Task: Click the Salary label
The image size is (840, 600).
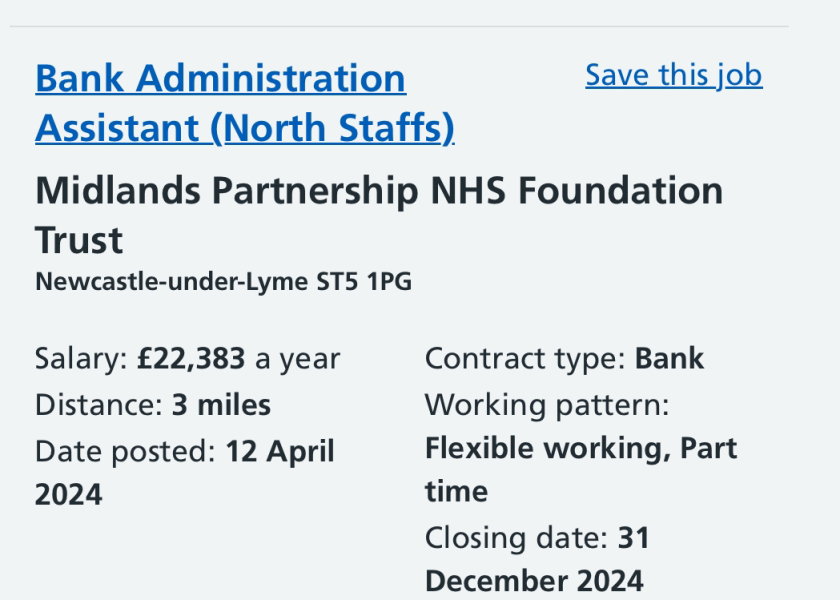Action: pos(81,358)
